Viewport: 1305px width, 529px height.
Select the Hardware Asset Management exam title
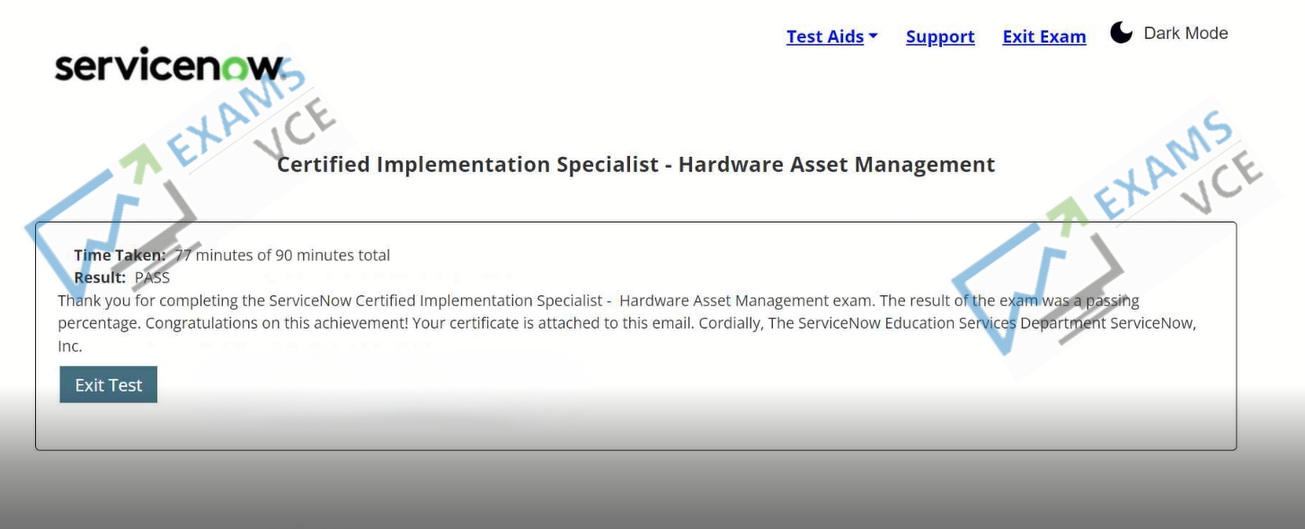tap(636, 164)
